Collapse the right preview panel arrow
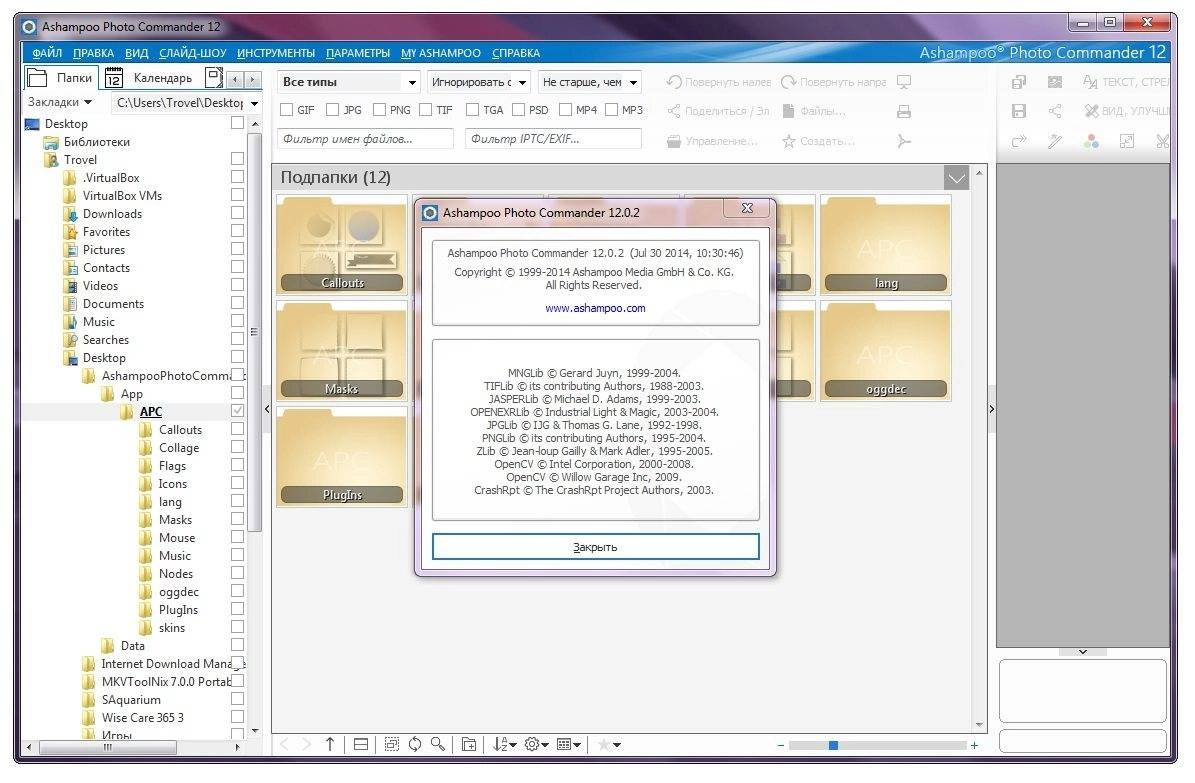 pyautogui.click(x=991, y=409)
